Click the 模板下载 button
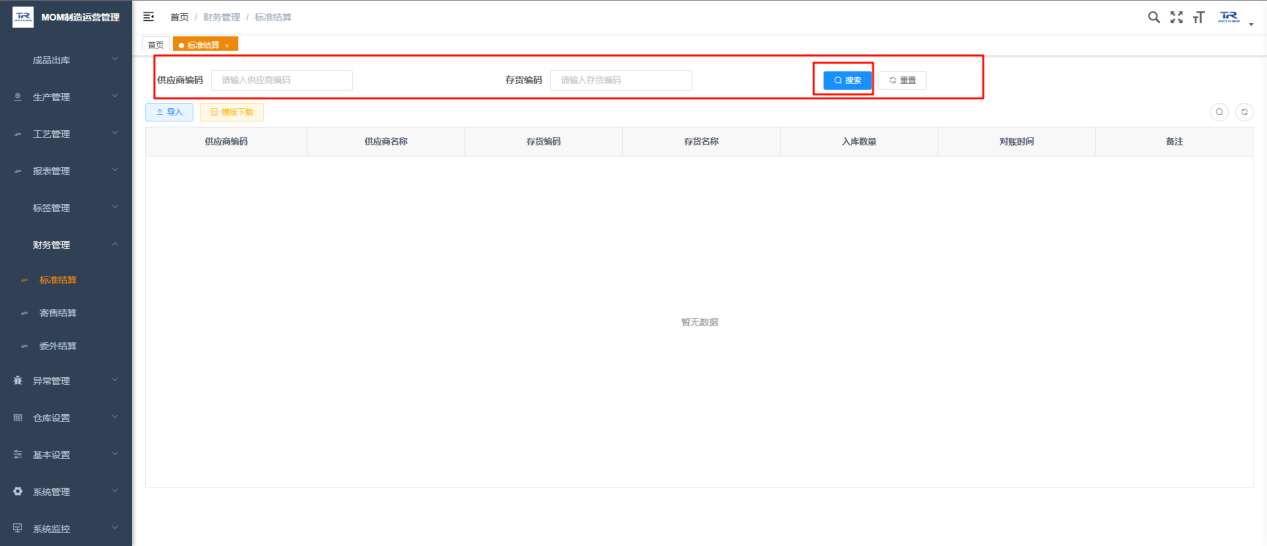Screen dimensions: 1267x546 (x=232, y=113)
